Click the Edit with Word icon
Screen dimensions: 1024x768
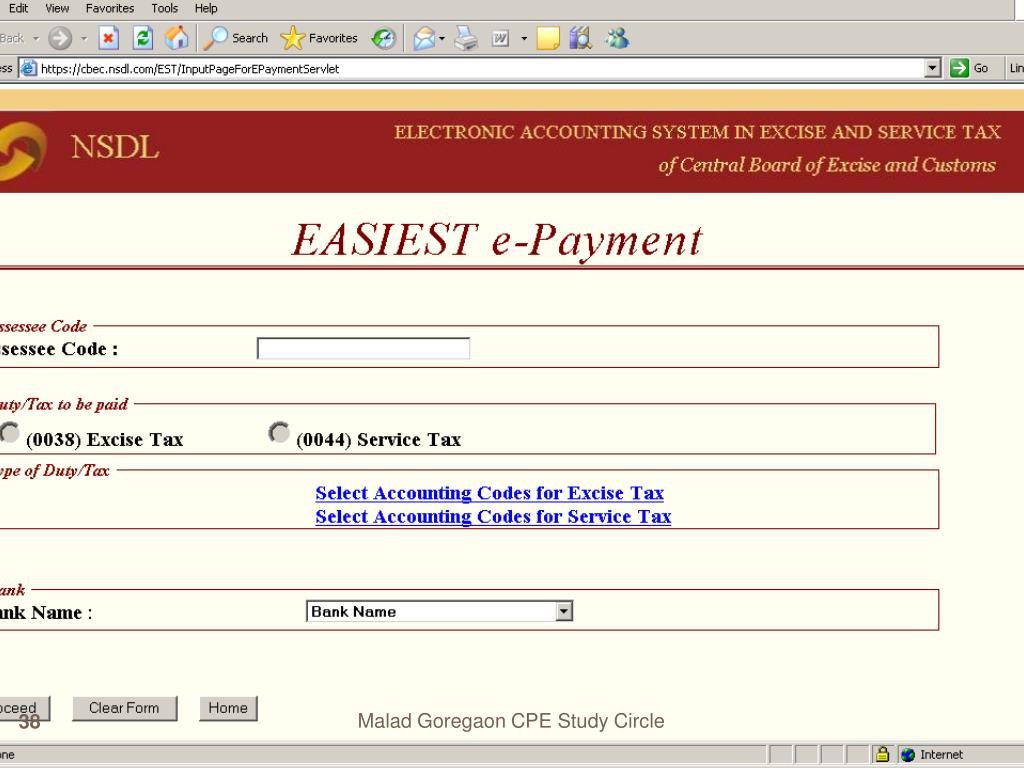coord(500,39)
